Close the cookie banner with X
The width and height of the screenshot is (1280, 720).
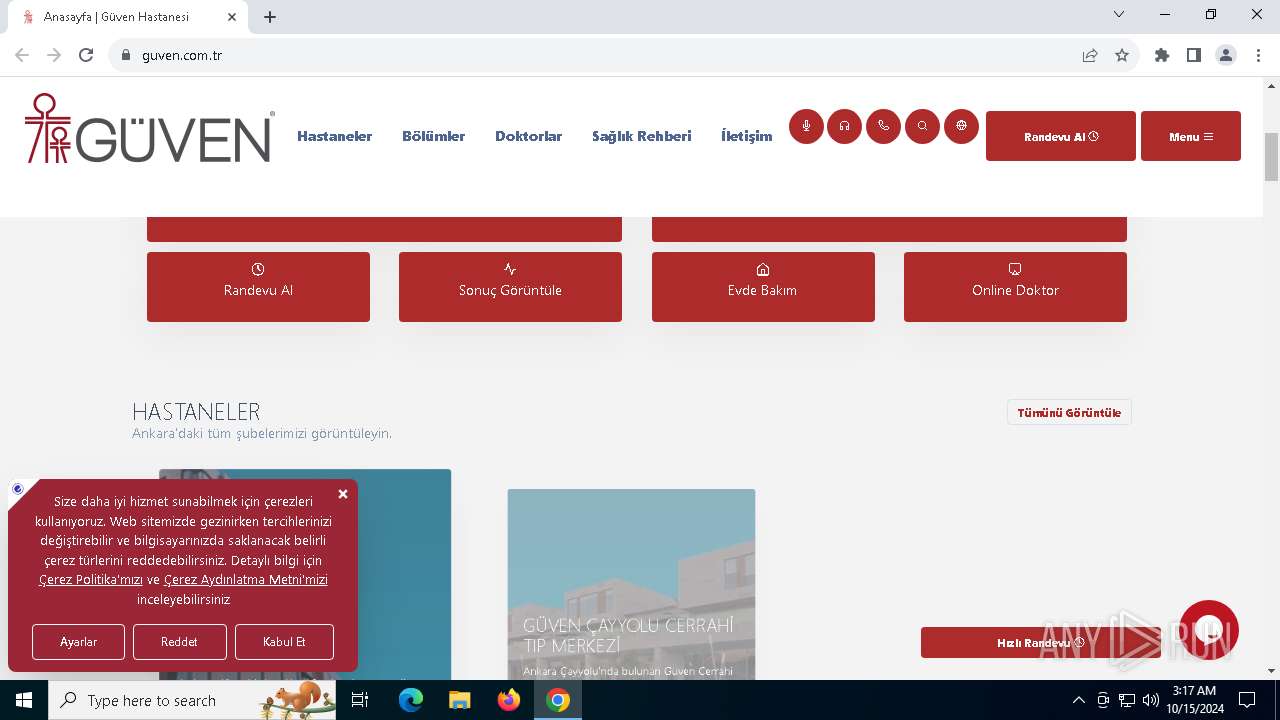(343, 494)
